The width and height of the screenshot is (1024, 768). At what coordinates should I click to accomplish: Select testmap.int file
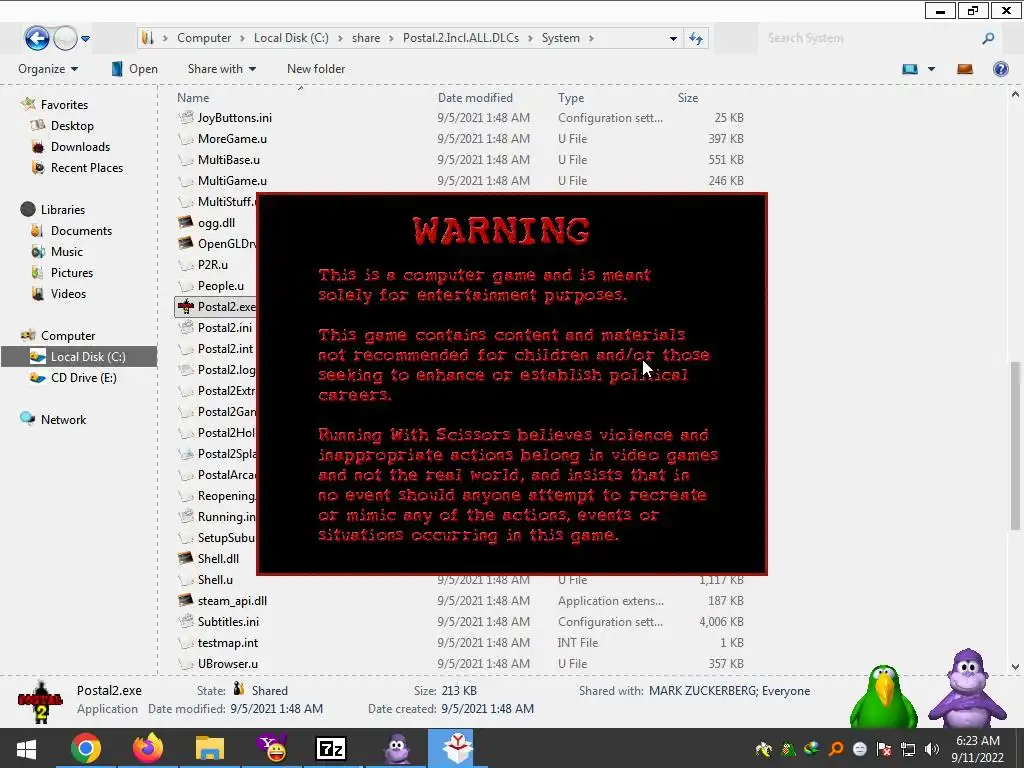228,642
